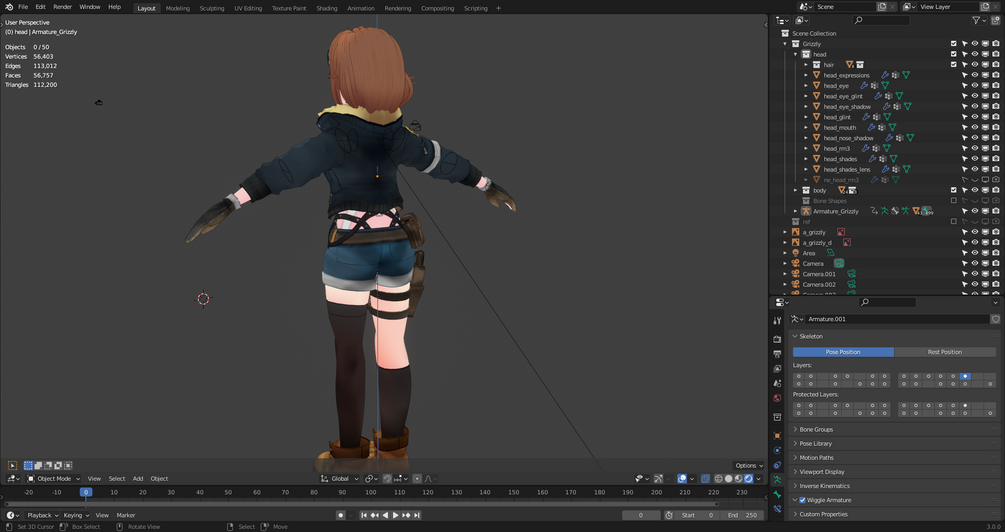Toggle the Wiggle Armature checkbox
Screen dimensions: 1005x532
(802, 500)
